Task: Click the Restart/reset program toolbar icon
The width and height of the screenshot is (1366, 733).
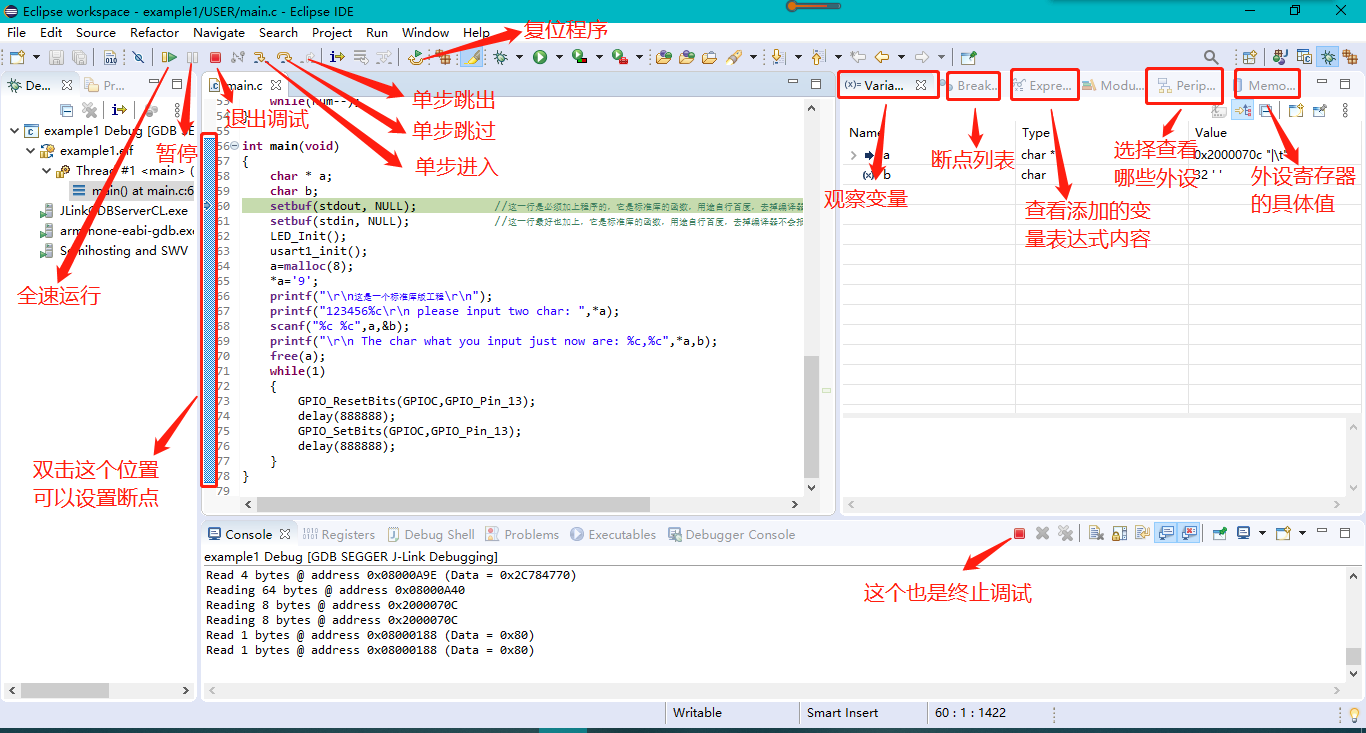Action: click(416, 57)
